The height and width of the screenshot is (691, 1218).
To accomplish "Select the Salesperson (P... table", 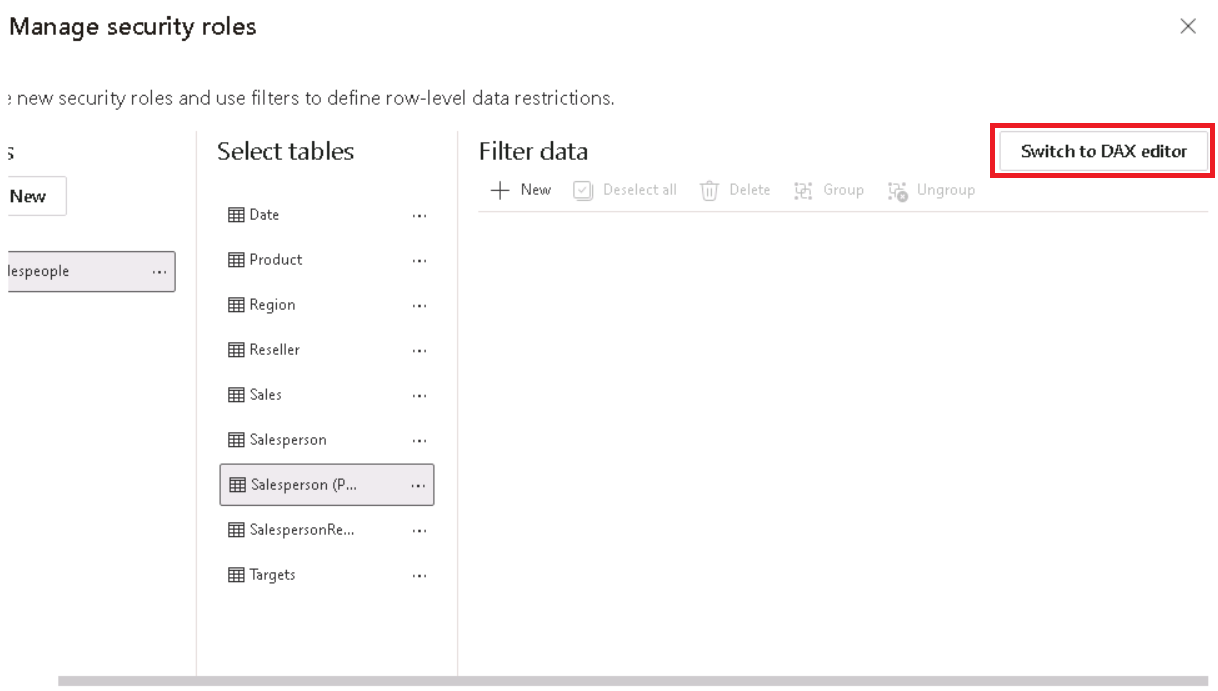I will 327,485.
